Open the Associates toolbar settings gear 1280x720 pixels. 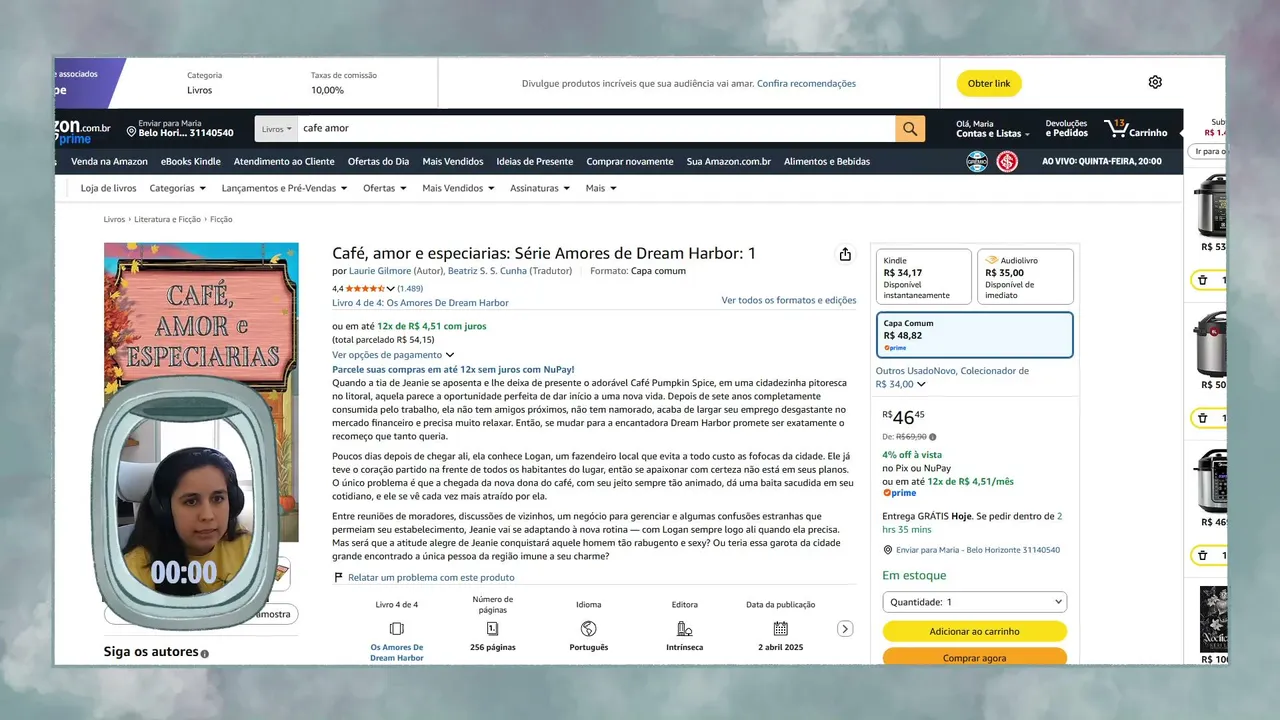pyautogui.click(x=1155, y=82)
